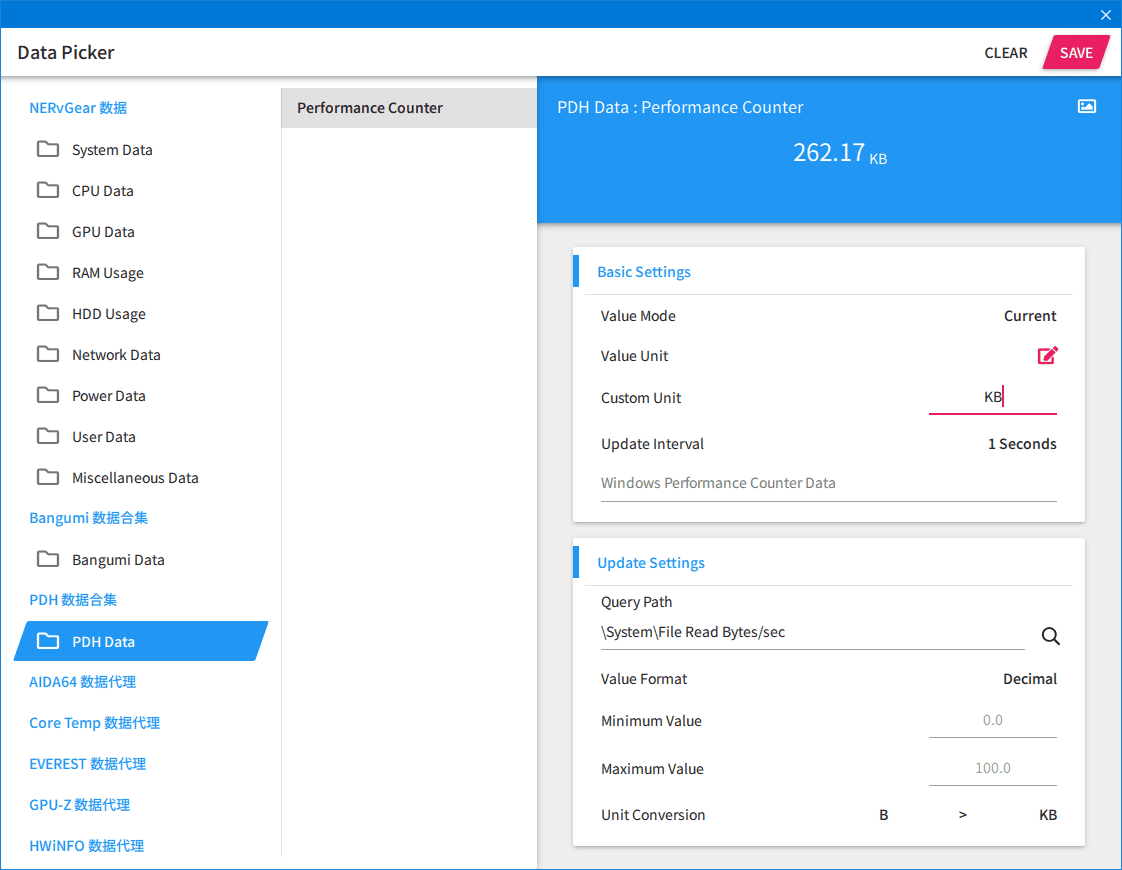Select the KB target unit in Unit Conversion
The image size is (1122, 870).
pyautogui.click(x=1048, y=815)
